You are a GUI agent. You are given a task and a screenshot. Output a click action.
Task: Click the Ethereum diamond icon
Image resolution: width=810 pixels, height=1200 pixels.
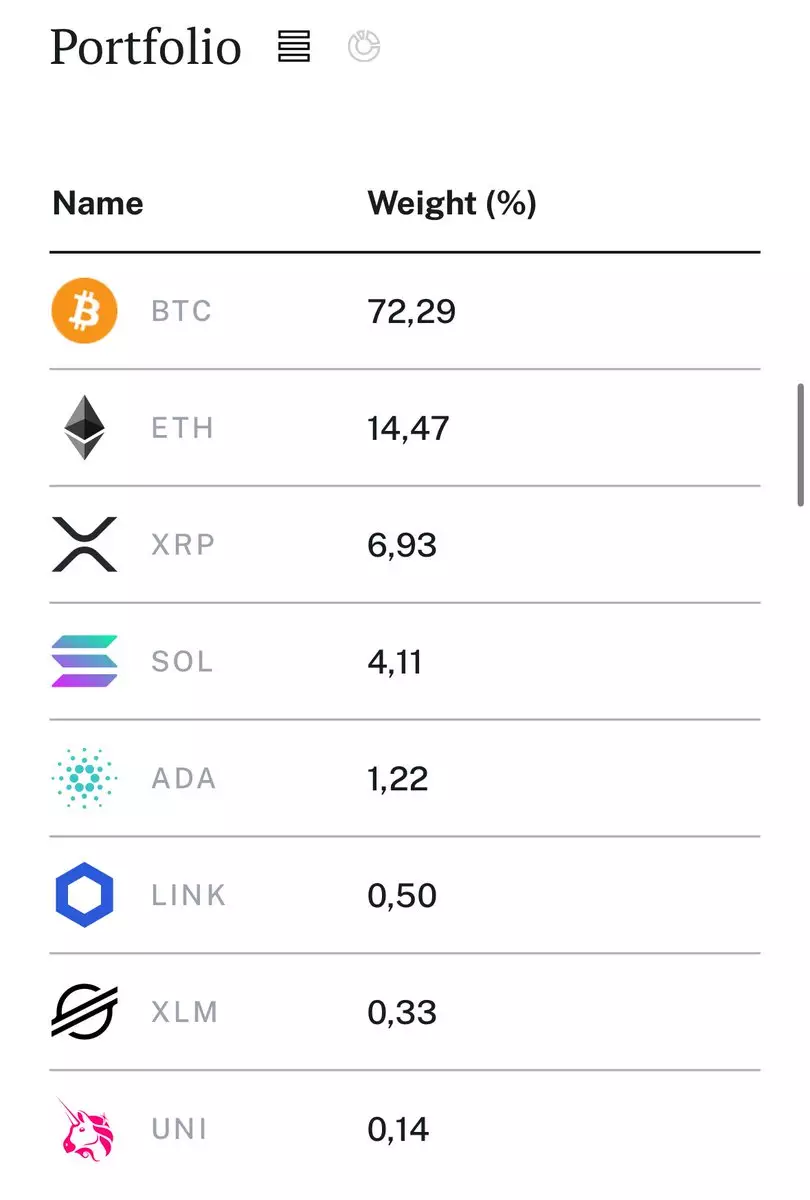tap(84, 427)
